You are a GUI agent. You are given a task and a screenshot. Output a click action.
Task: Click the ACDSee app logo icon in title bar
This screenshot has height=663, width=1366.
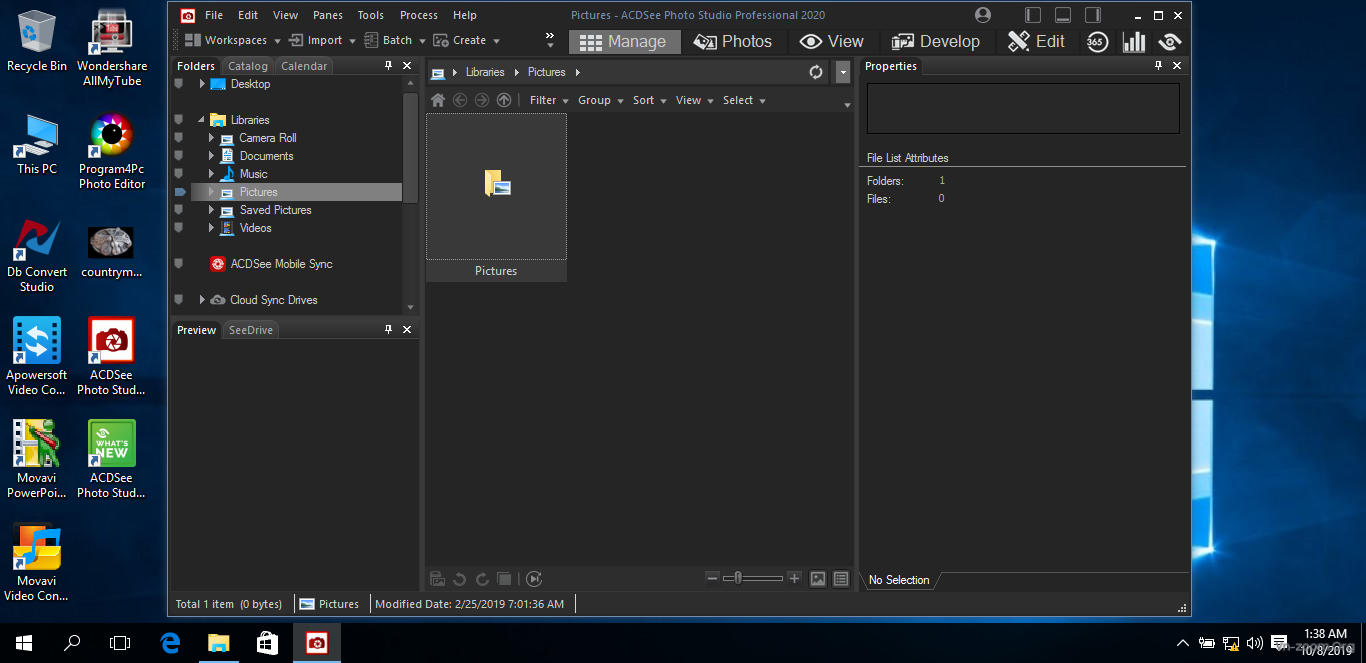coord(187,15)
